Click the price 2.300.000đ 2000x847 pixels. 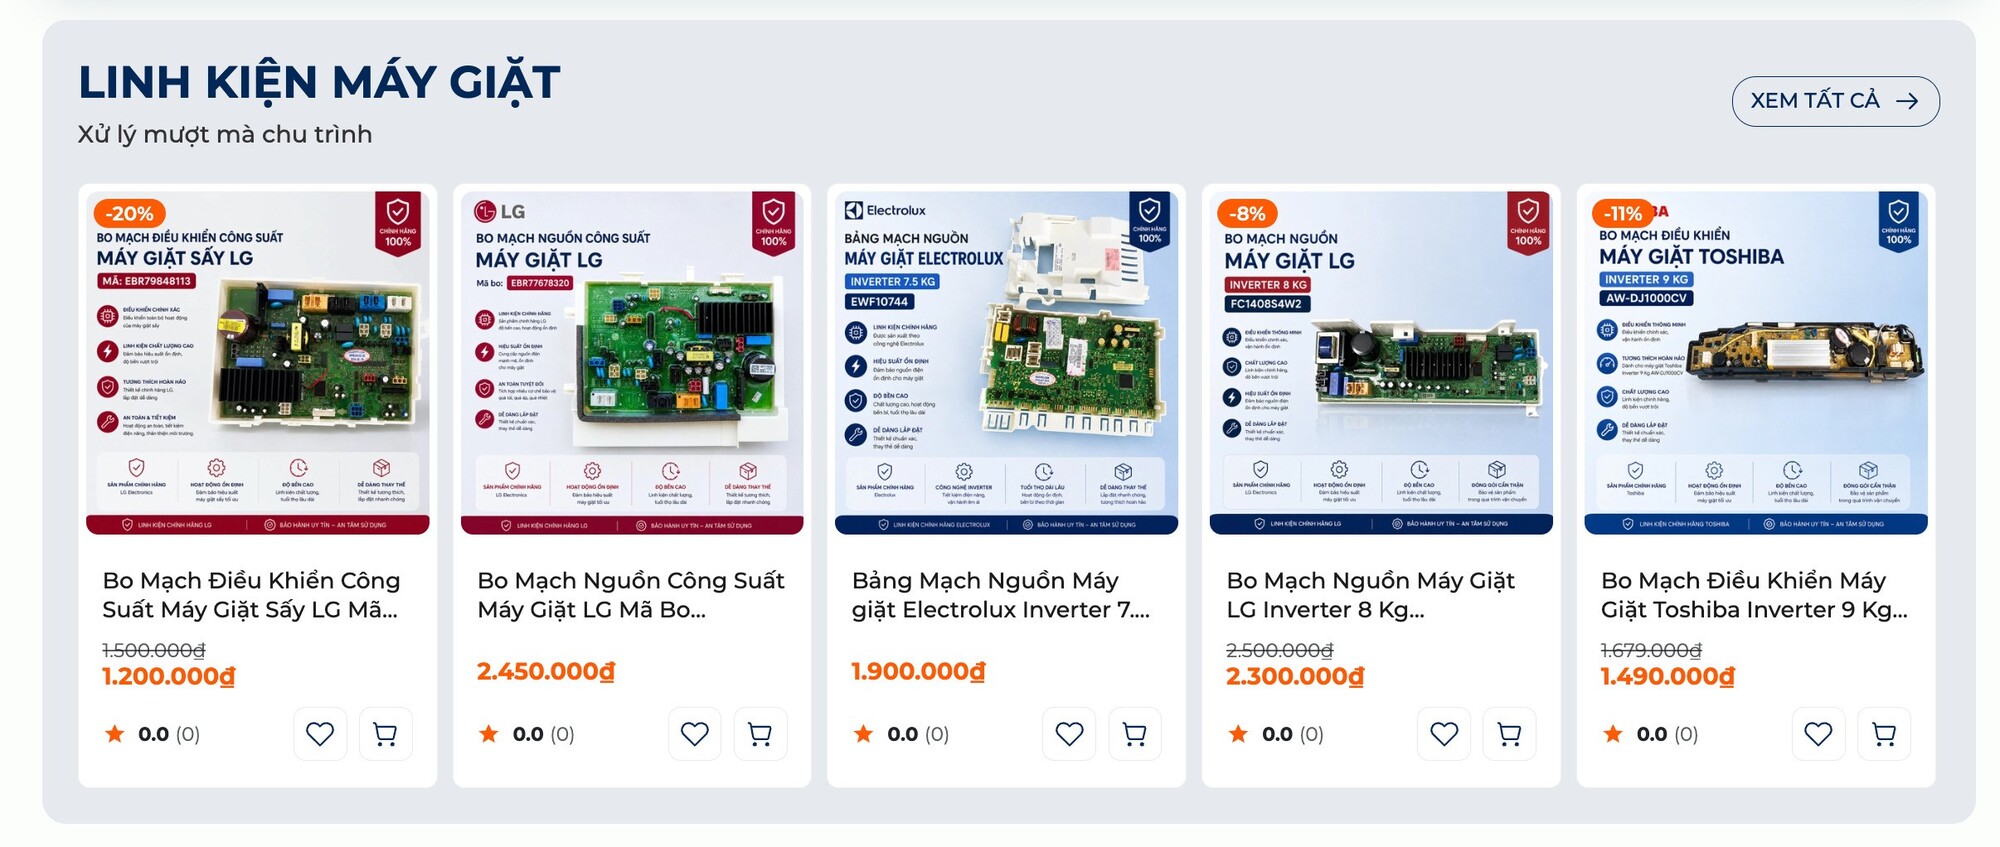pos(1295,677)
